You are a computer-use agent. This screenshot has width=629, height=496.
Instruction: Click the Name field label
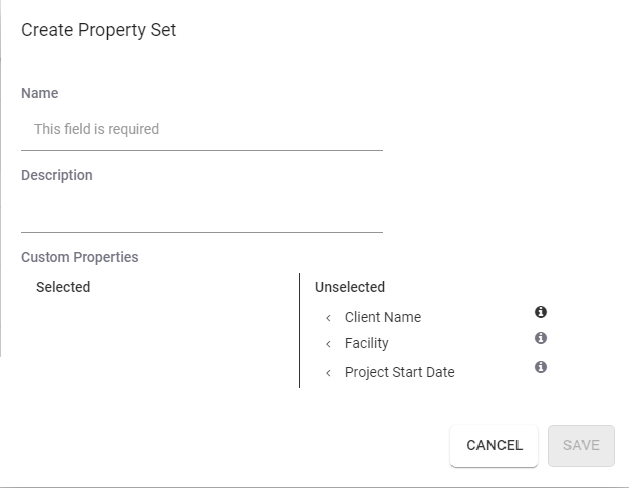pos(39,93)
